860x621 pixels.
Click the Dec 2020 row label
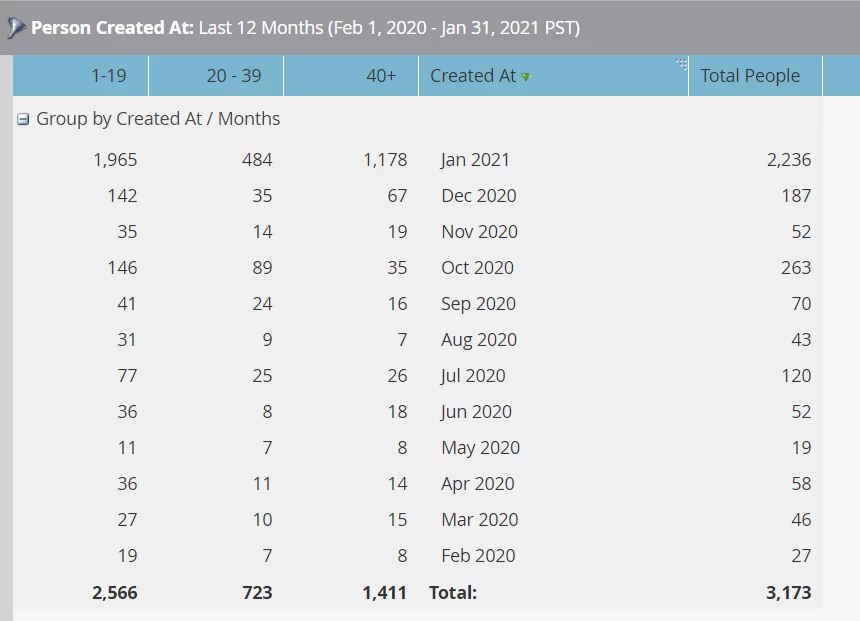pos(479,196)
